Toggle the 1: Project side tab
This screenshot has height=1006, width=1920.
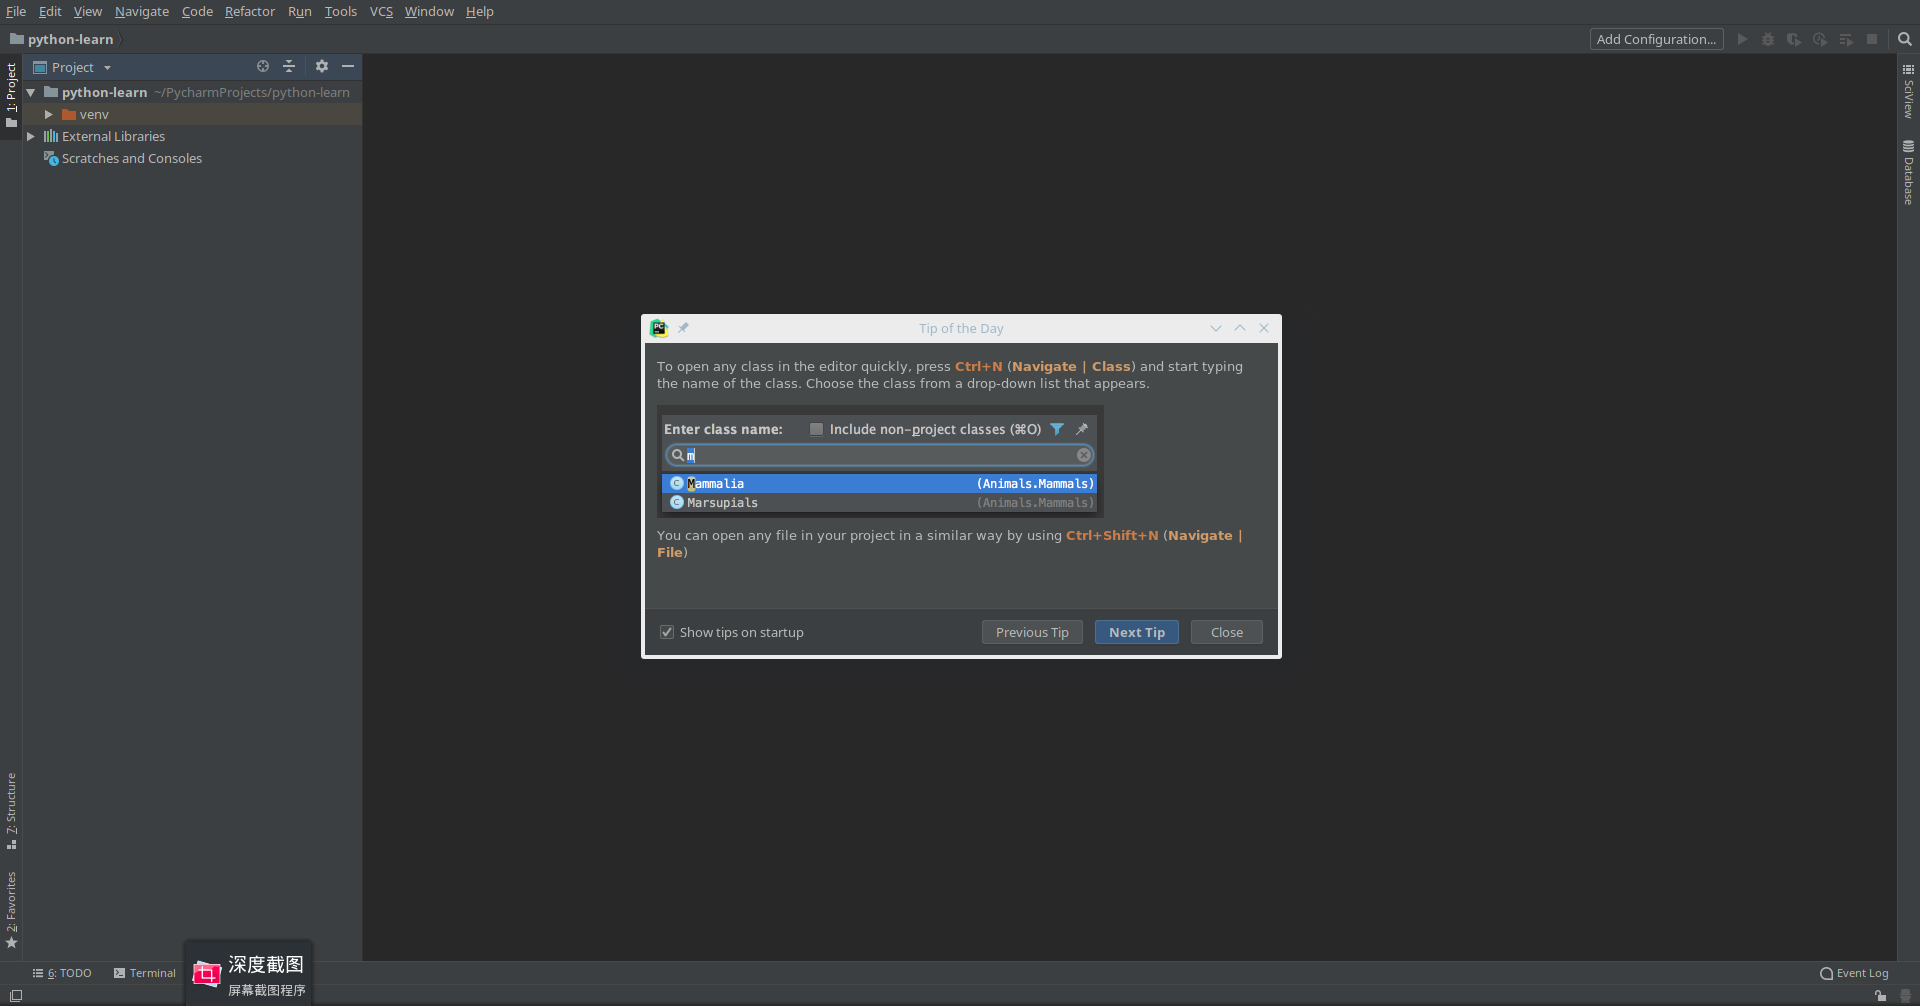pyautogui.click(x=11, y=95)
